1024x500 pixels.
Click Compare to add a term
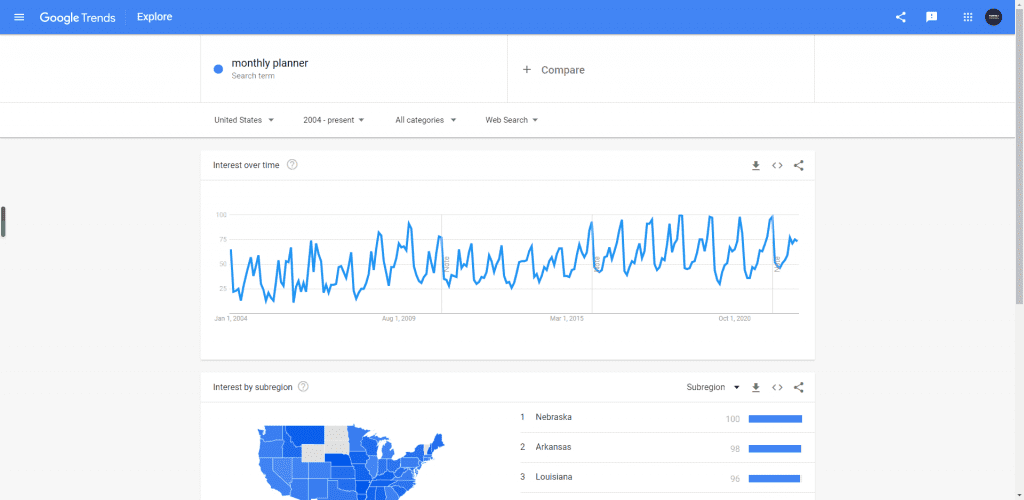[x=555, y=70]
